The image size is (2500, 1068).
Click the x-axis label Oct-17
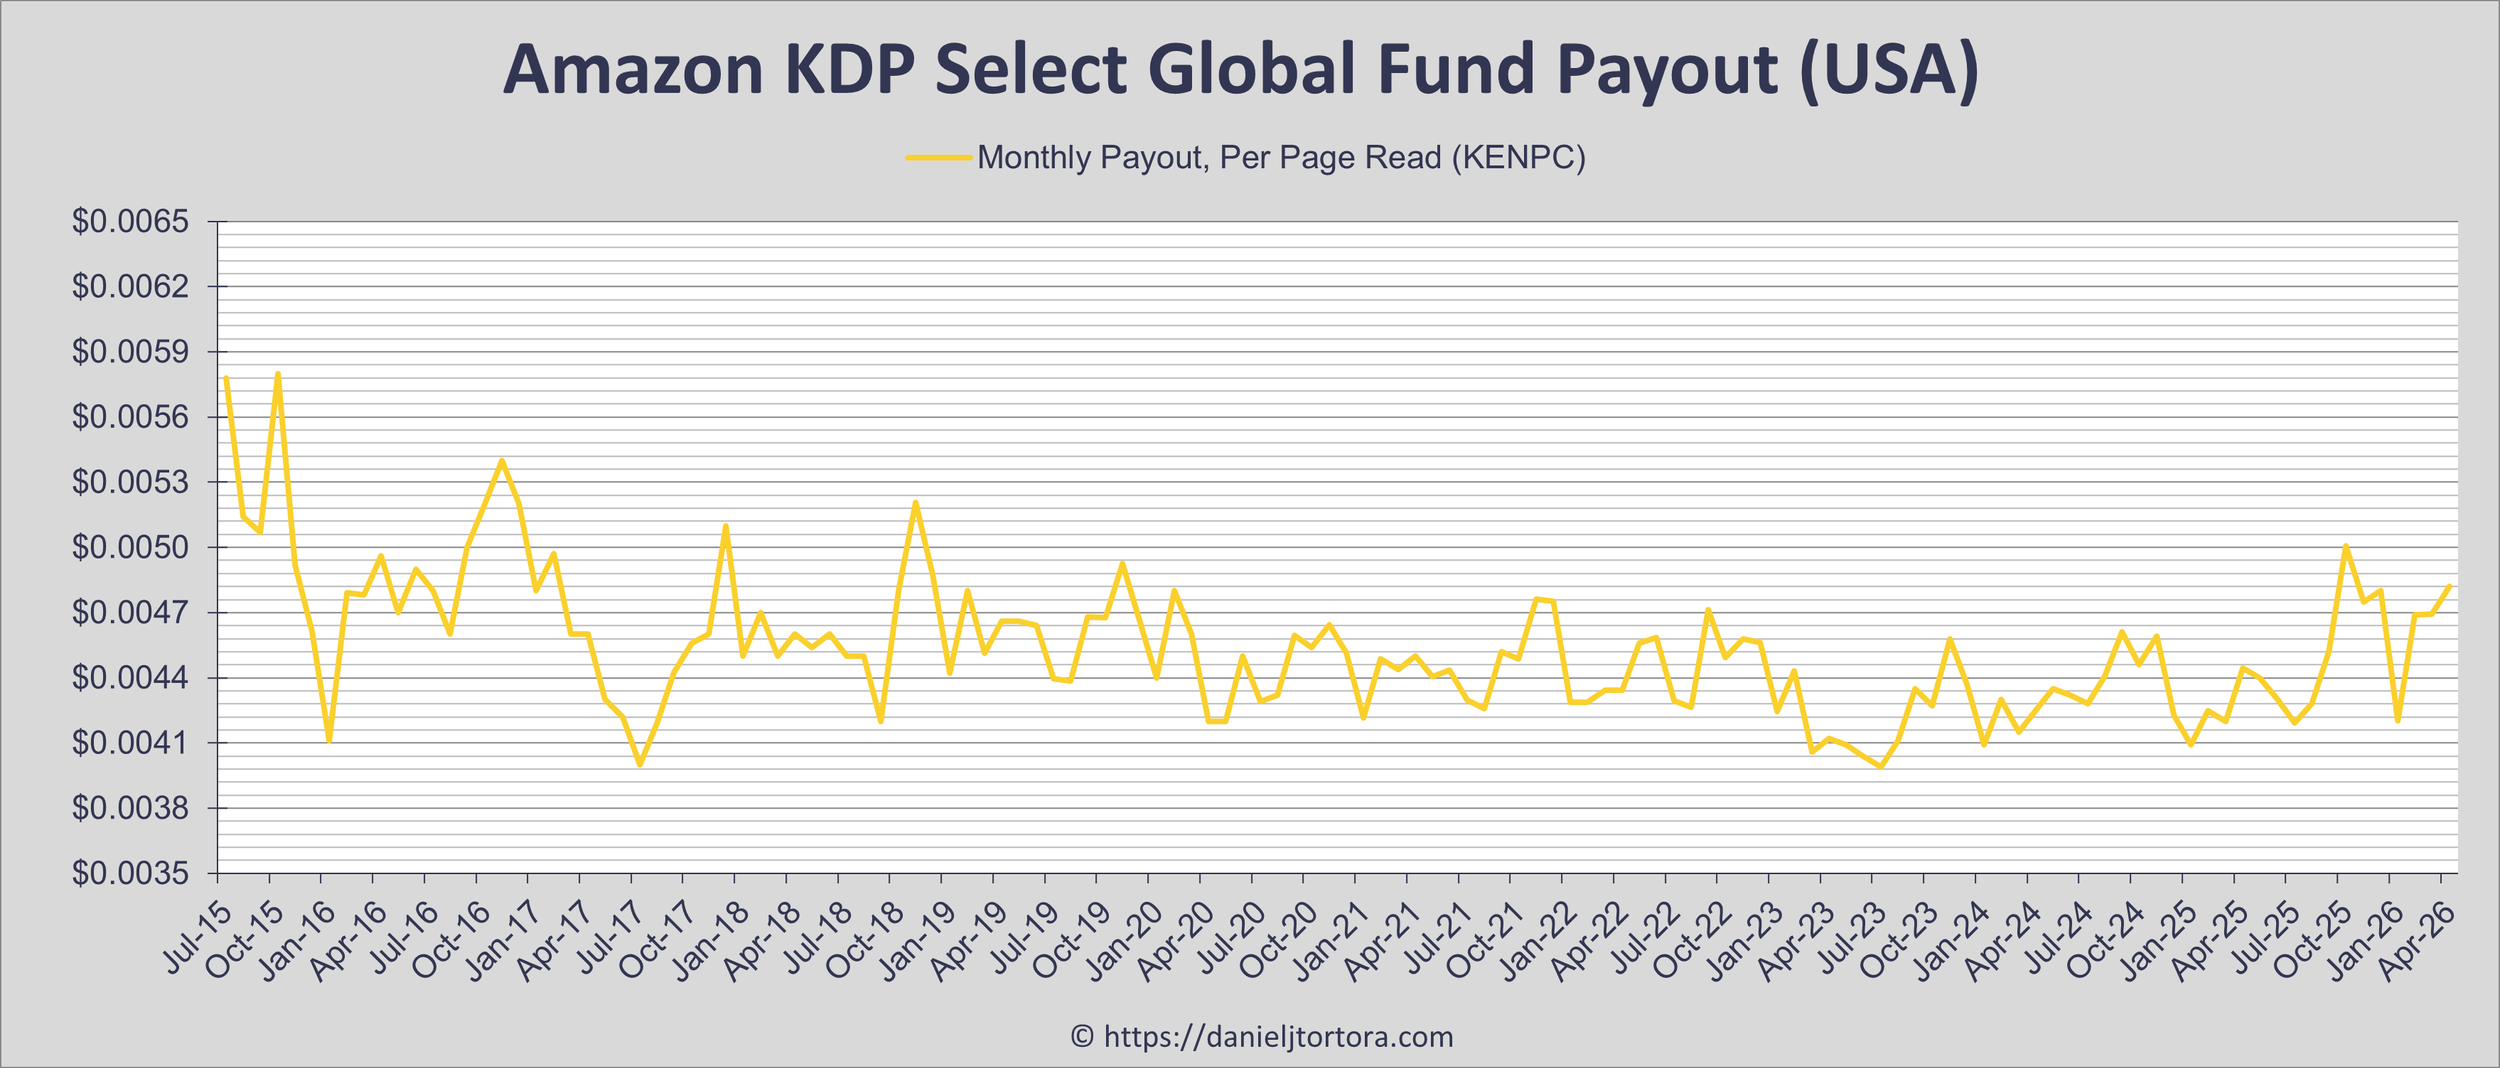click(659, 941)
